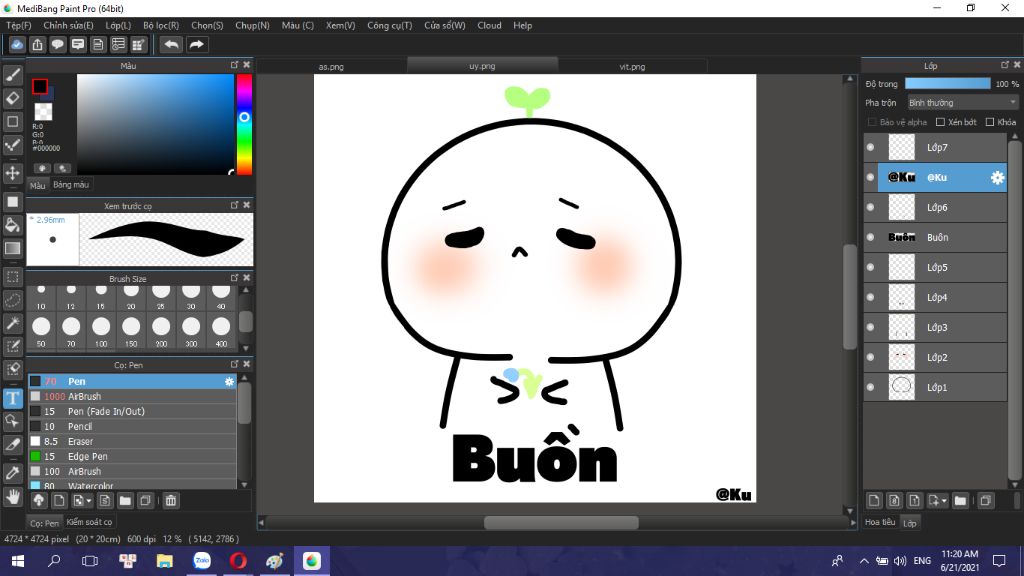Switch to Bảng màu palette tab
Viewport: 1024px width, 576px height.
click(71, 185)
